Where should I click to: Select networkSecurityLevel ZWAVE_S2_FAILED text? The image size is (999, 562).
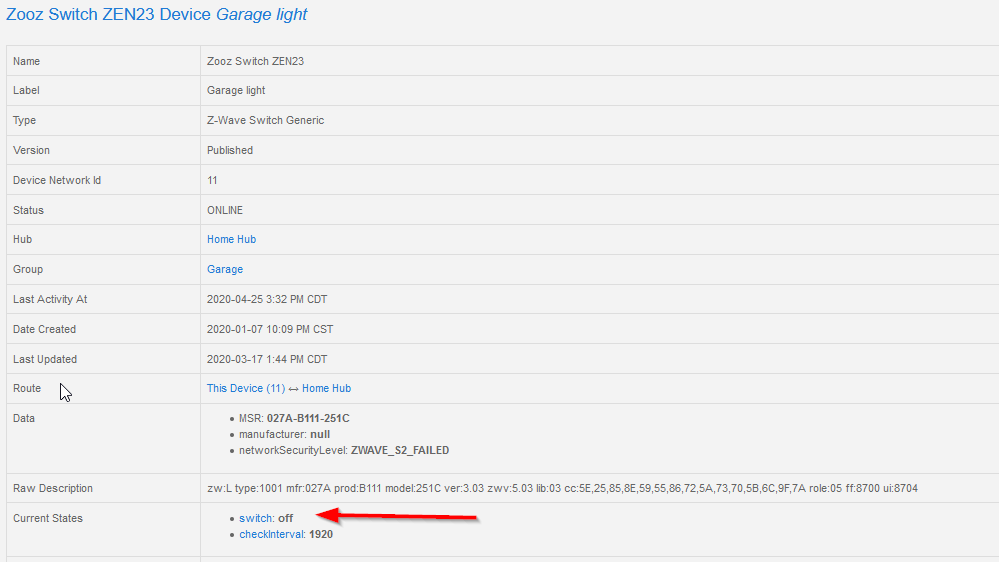pyautogui.click(x=344, y=450)
